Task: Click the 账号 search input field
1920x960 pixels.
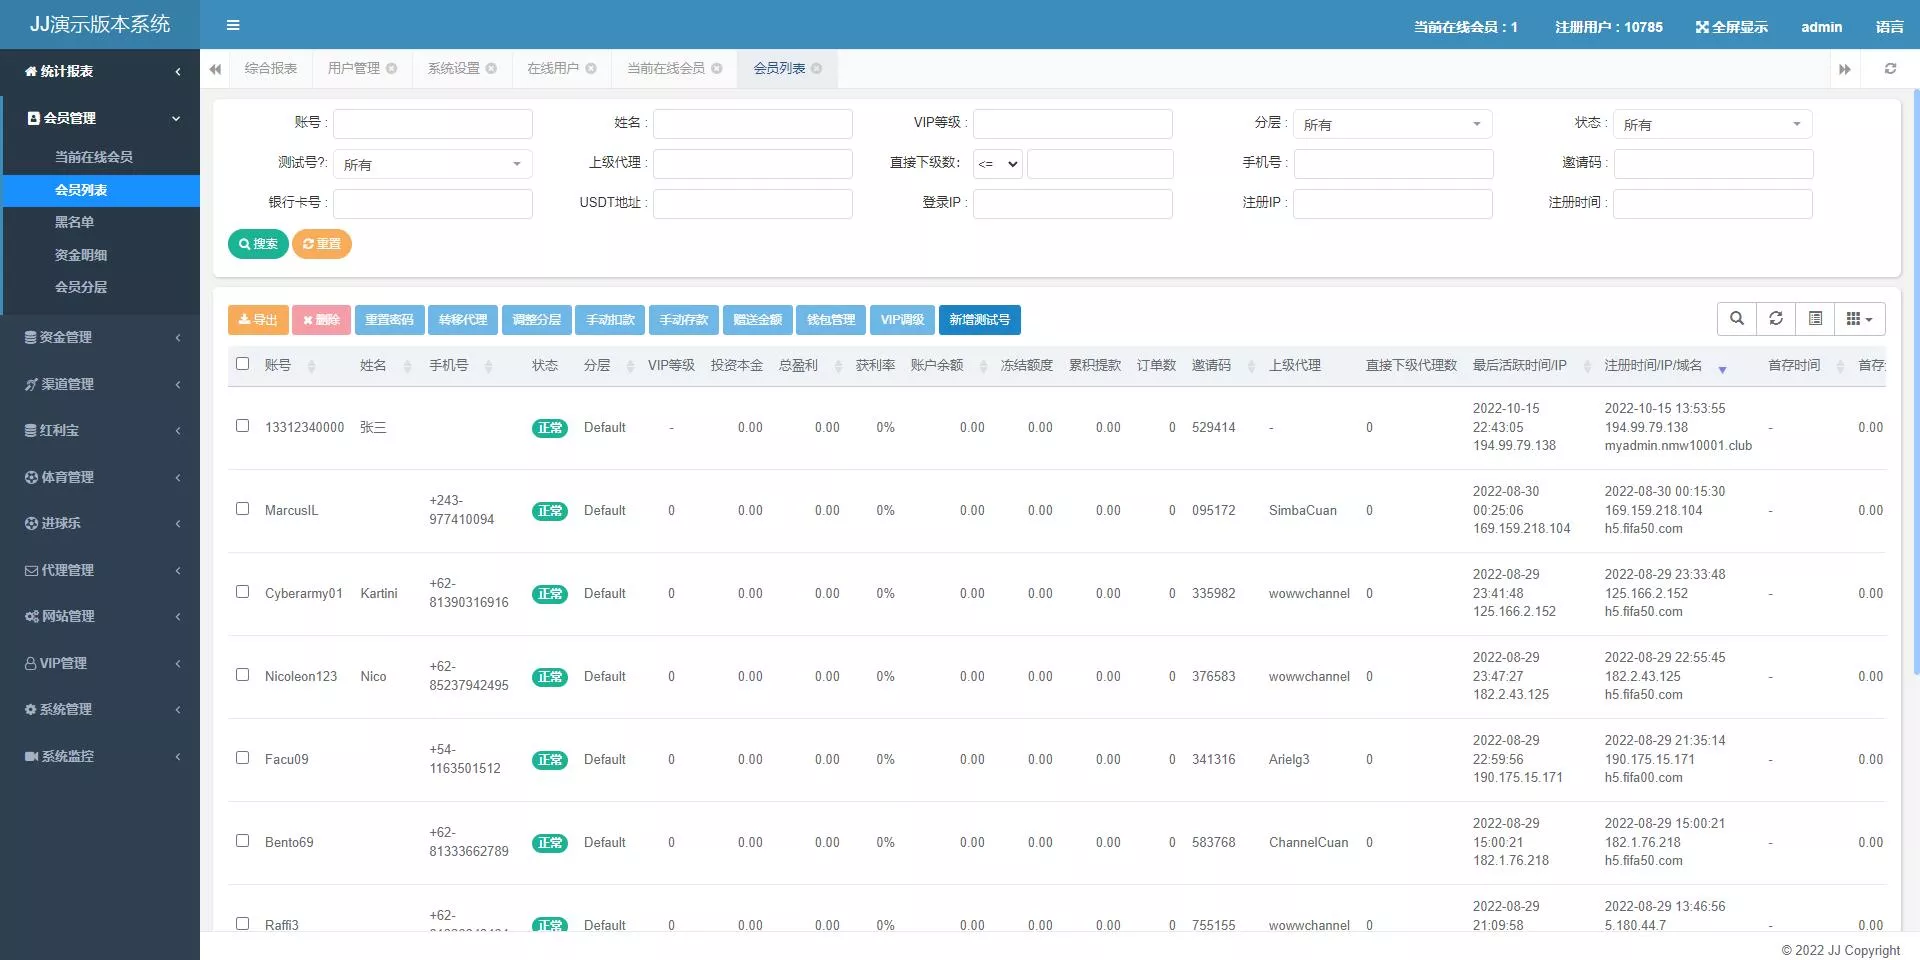Action: pos(432,124)
